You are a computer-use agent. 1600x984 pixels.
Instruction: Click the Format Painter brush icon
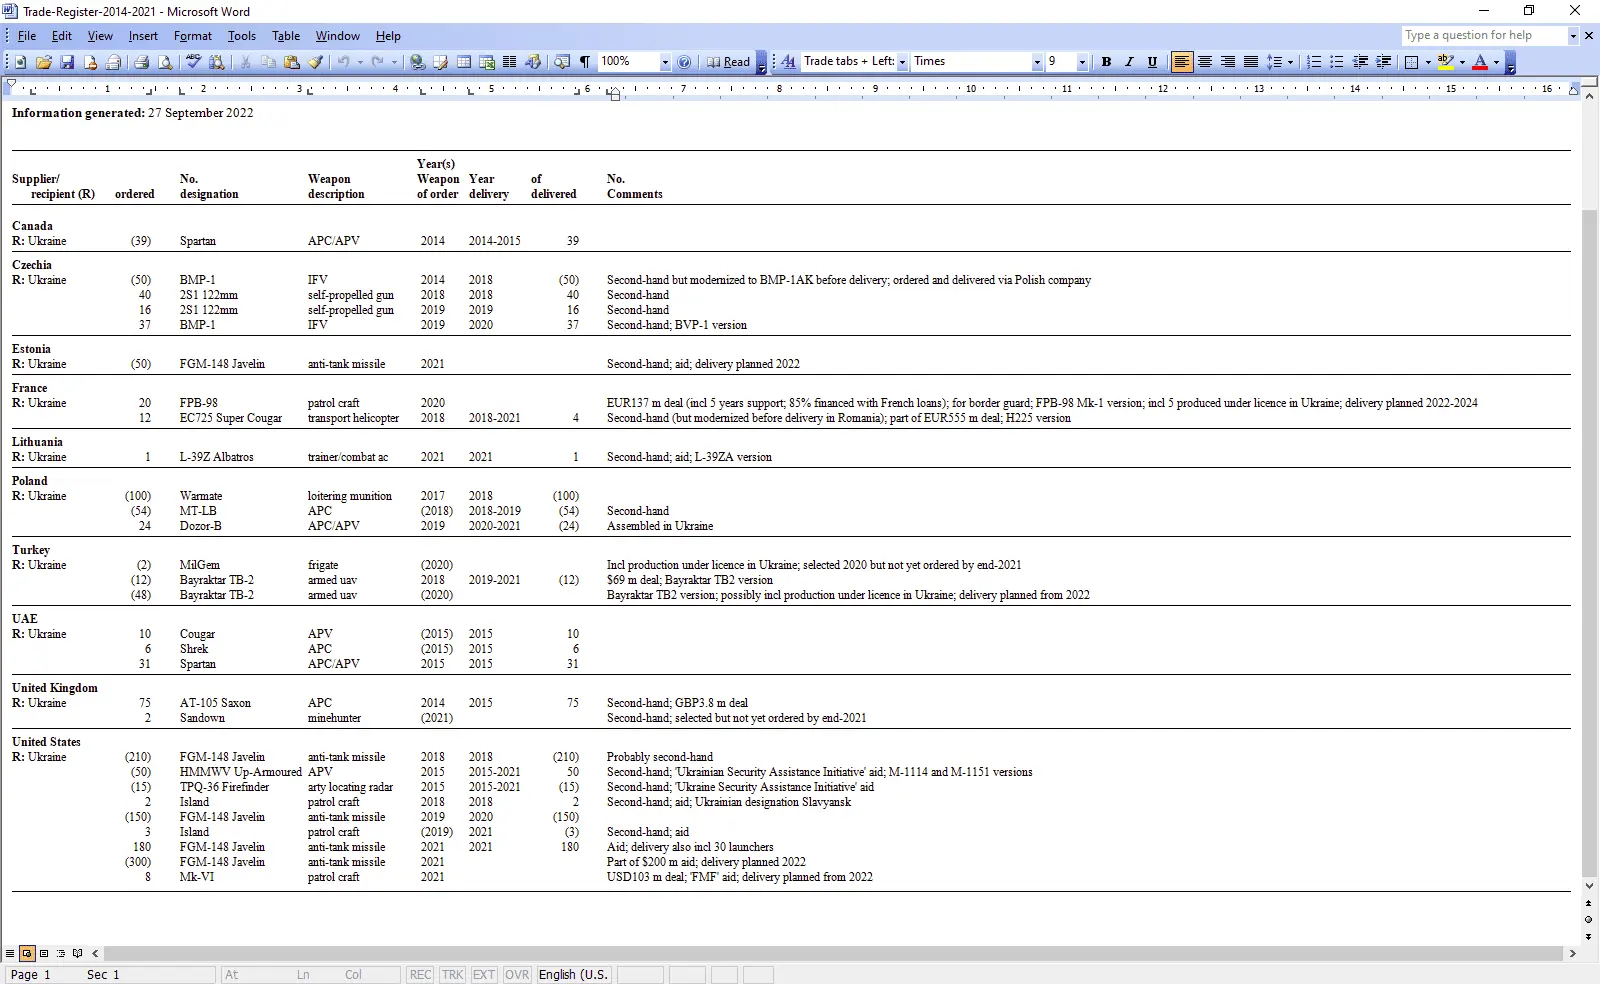pos(315,62)
